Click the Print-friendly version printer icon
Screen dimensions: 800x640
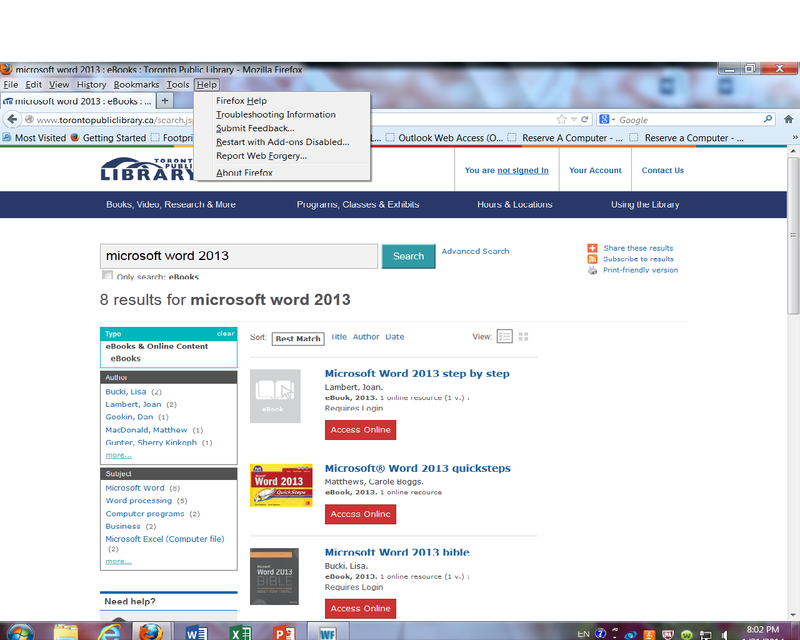592,270
